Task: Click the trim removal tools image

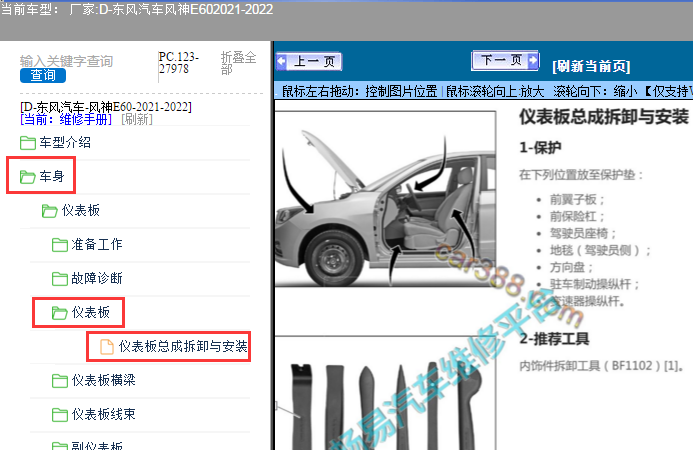Action: pyautogui.click(x=385, y=393)
